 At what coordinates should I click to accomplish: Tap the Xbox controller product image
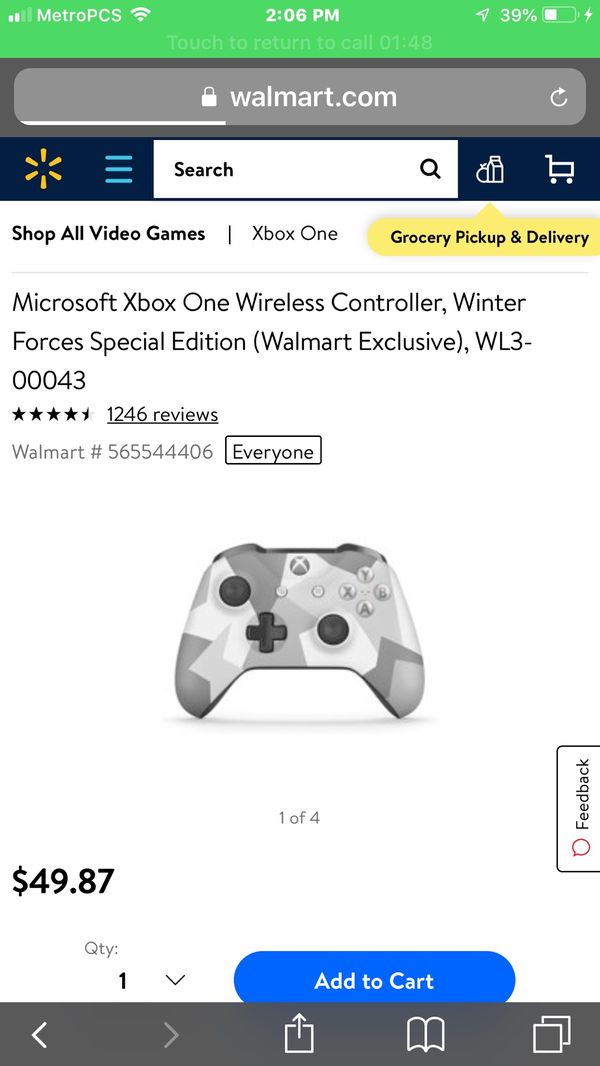(300, 632)
